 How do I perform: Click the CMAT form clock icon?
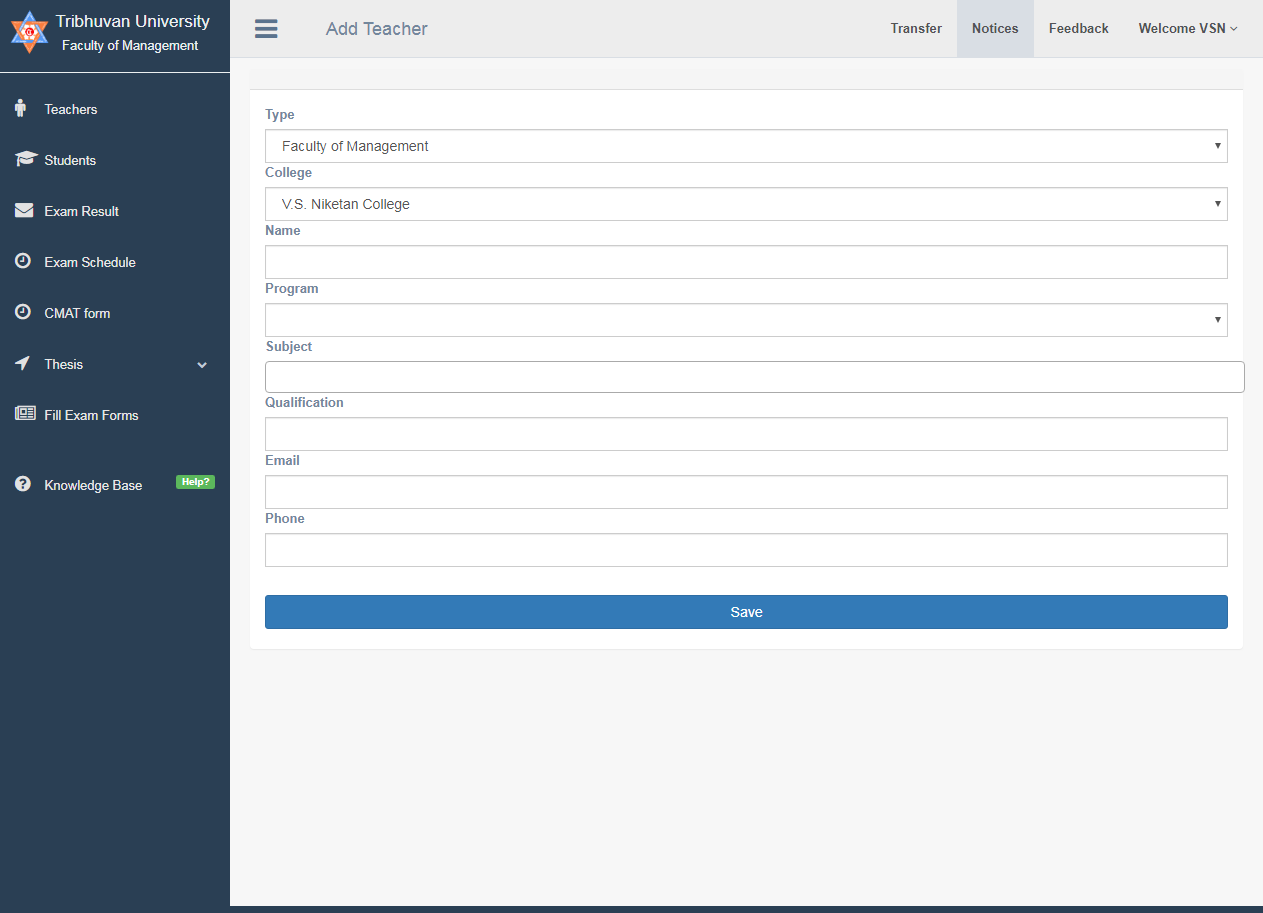23,312
